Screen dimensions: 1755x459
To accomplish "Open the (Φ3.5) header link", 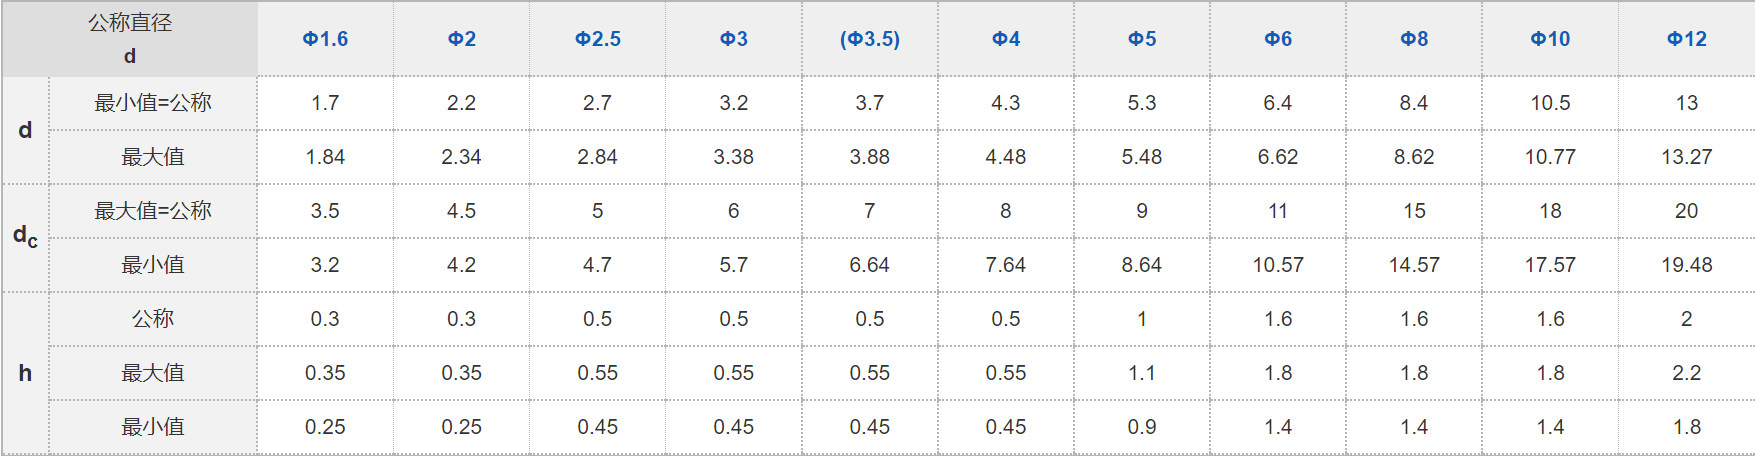I will (869, 39).
